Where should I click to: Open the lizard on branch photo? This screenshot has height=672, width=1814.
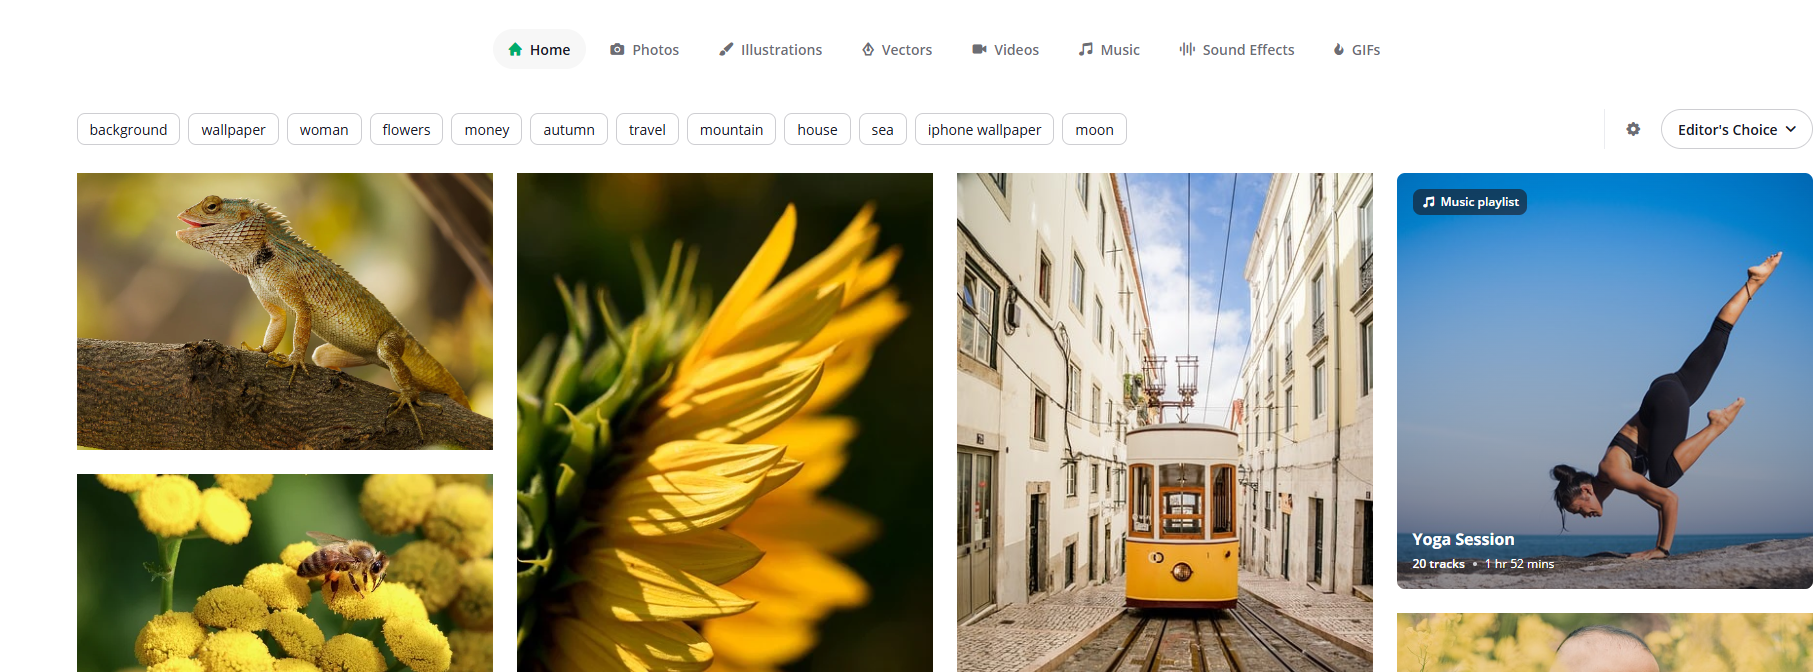pyautogui.click(x=285, y=311)
